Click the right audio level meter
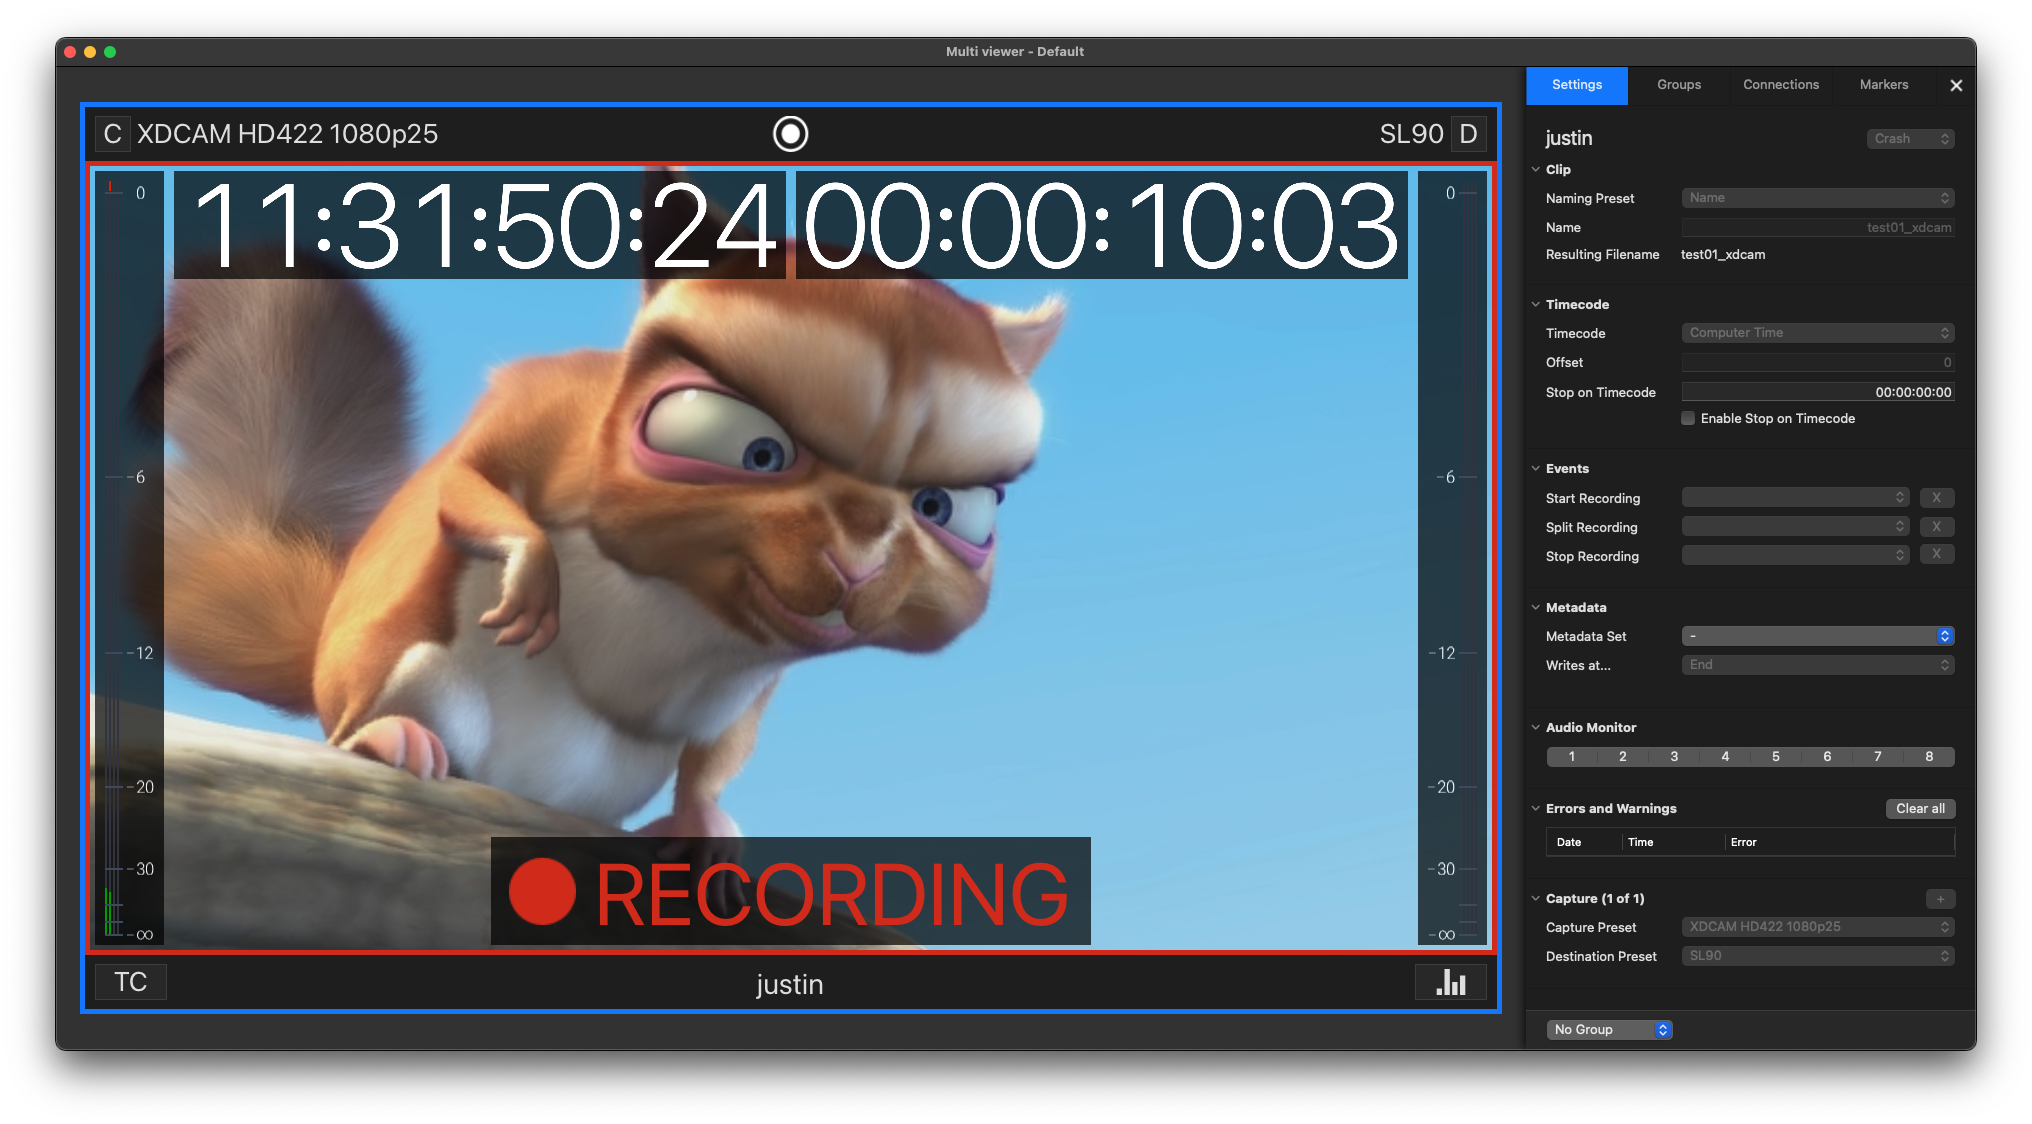Image resolution: width=2032 pixels, height=1124 pixels. 1452,558
